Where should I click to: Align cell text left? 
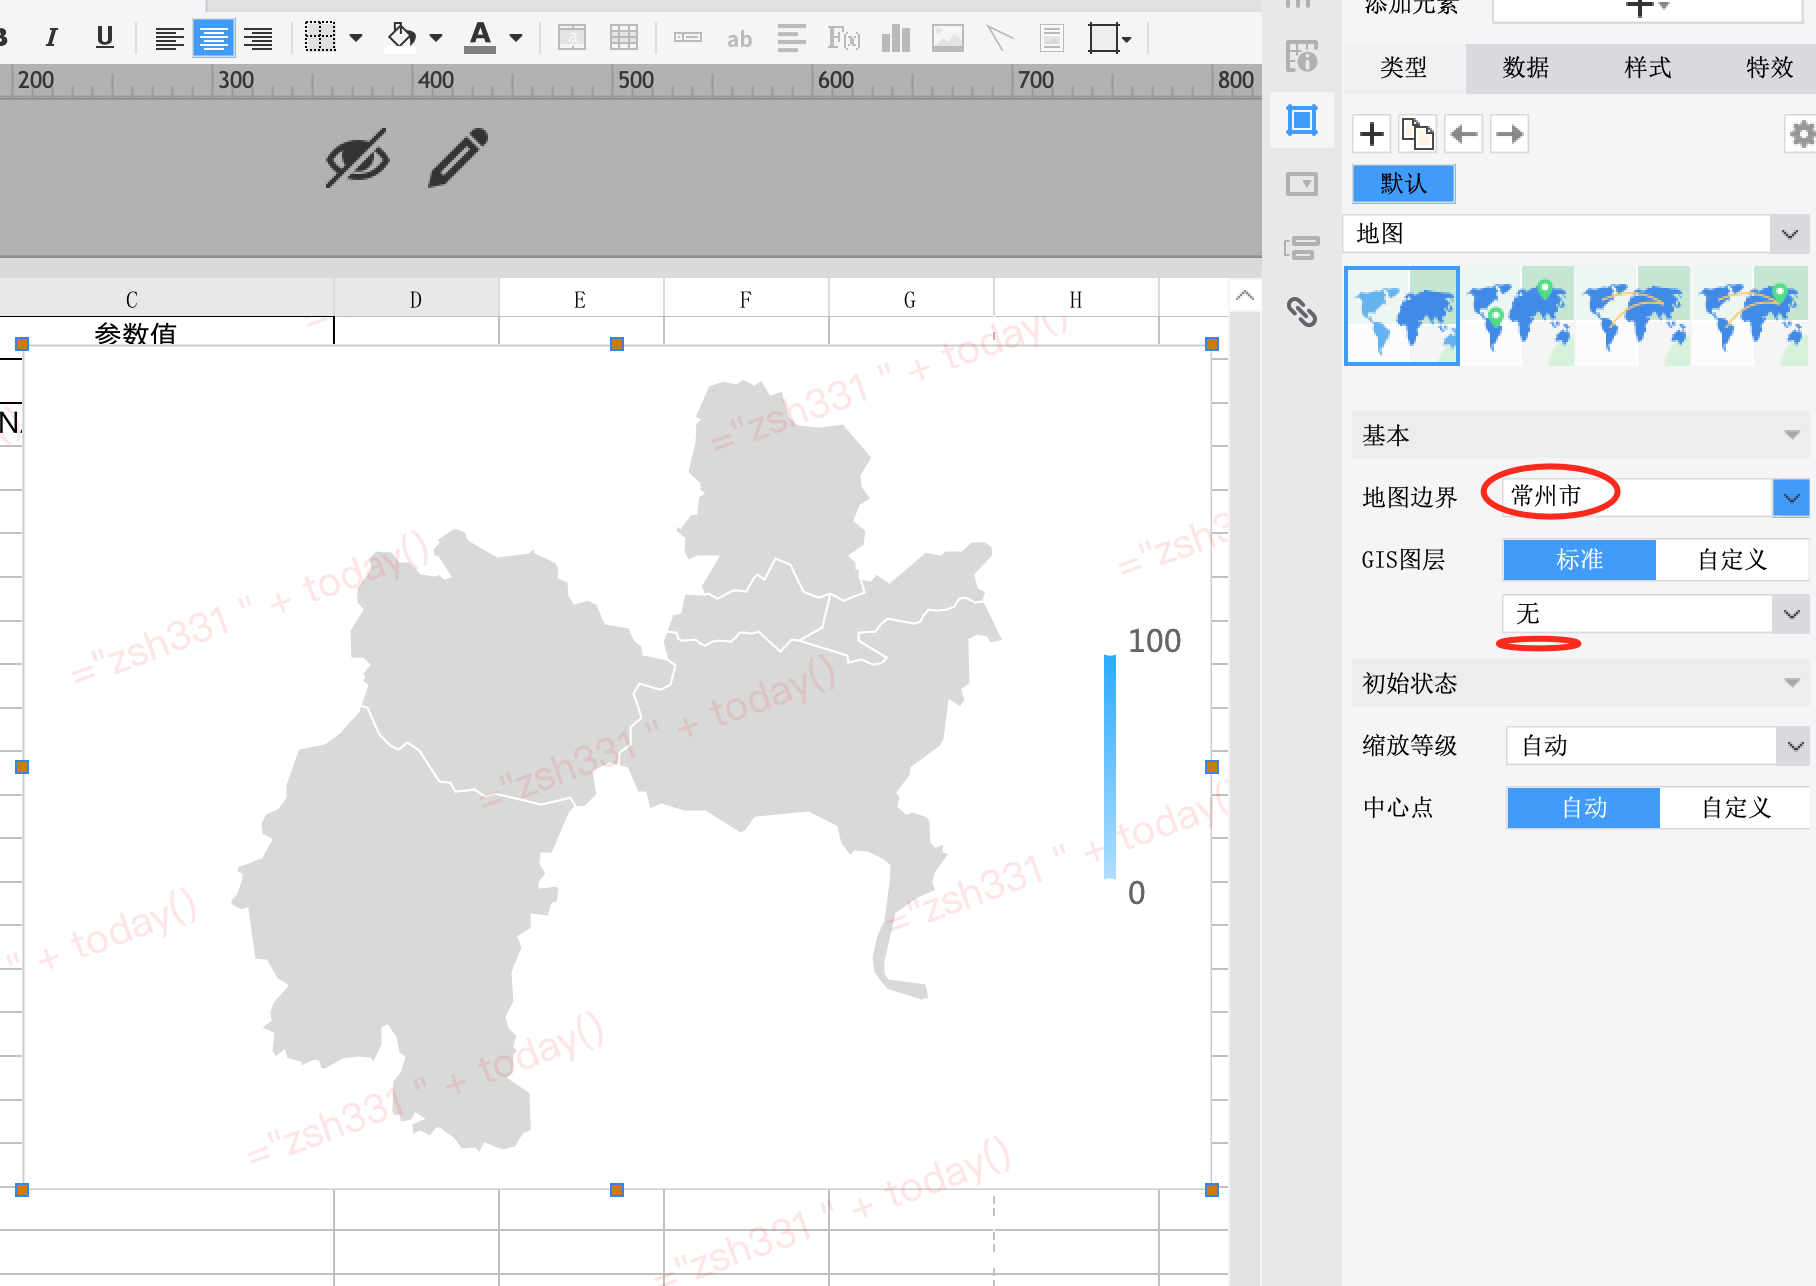click(x=169, y=38)
